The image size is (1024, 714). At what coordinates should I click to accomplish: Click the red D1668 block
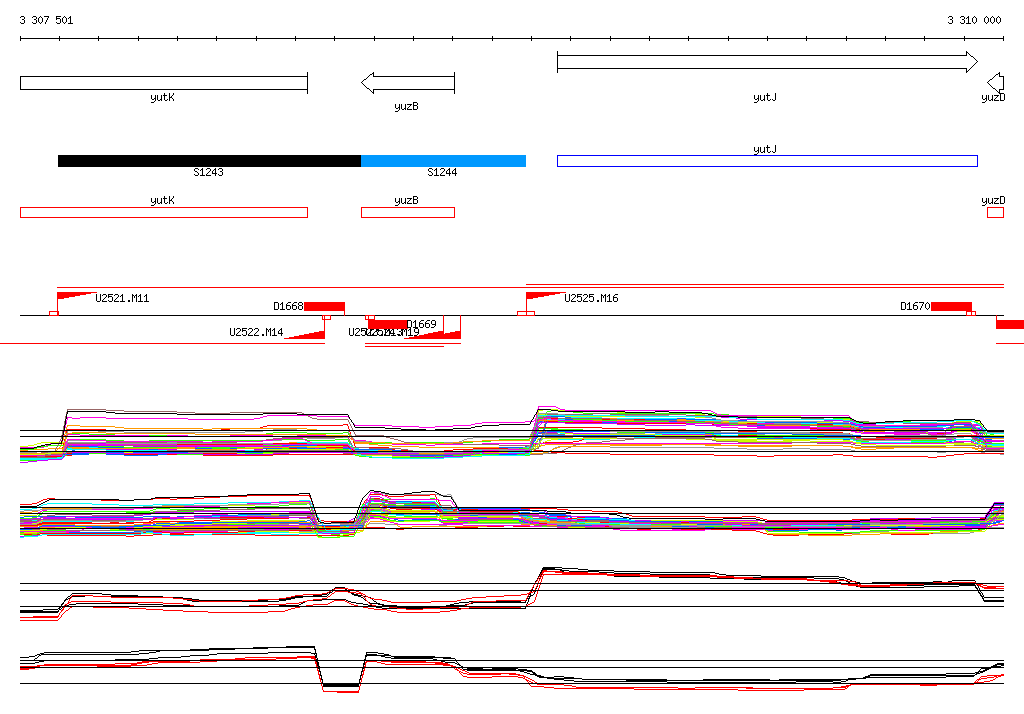click(x=324, y=307)
